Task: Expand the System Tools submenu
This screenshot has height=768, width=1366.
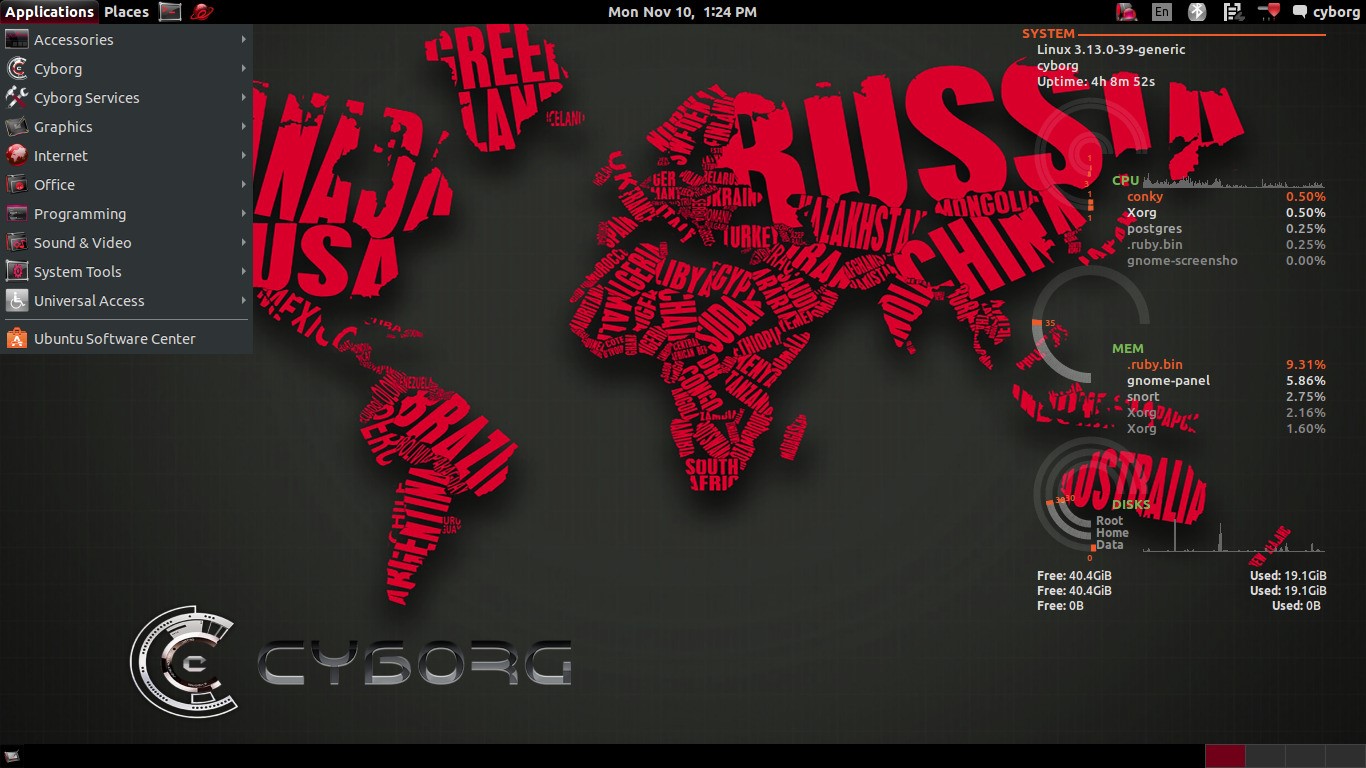Action: tap(78, 271)
